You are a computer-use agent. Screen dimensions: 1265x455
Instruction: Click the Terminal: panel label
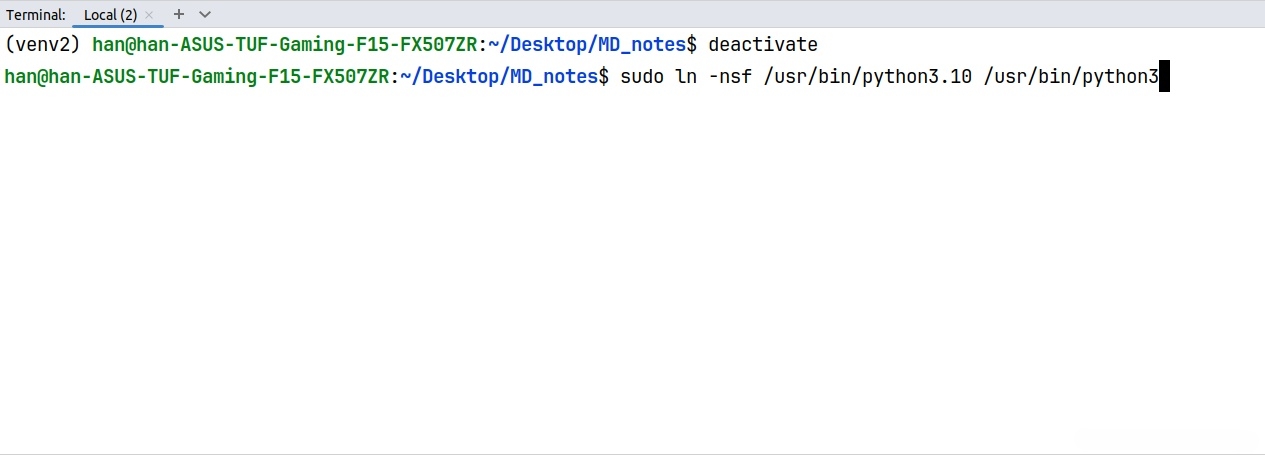click(x=36, y=15)
